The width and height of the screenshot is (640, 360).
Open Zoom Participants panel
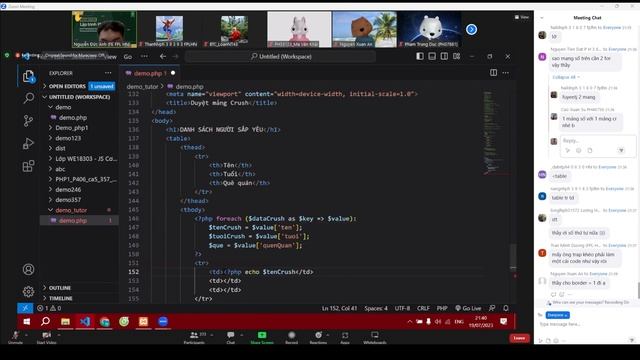(x=194, y=337)
